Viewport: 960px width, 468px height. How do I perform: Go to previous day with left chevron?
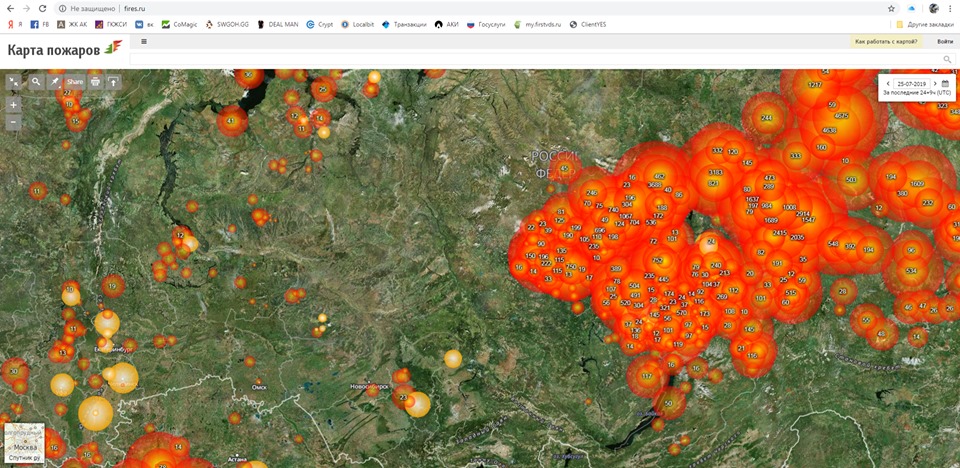point(888,84)
